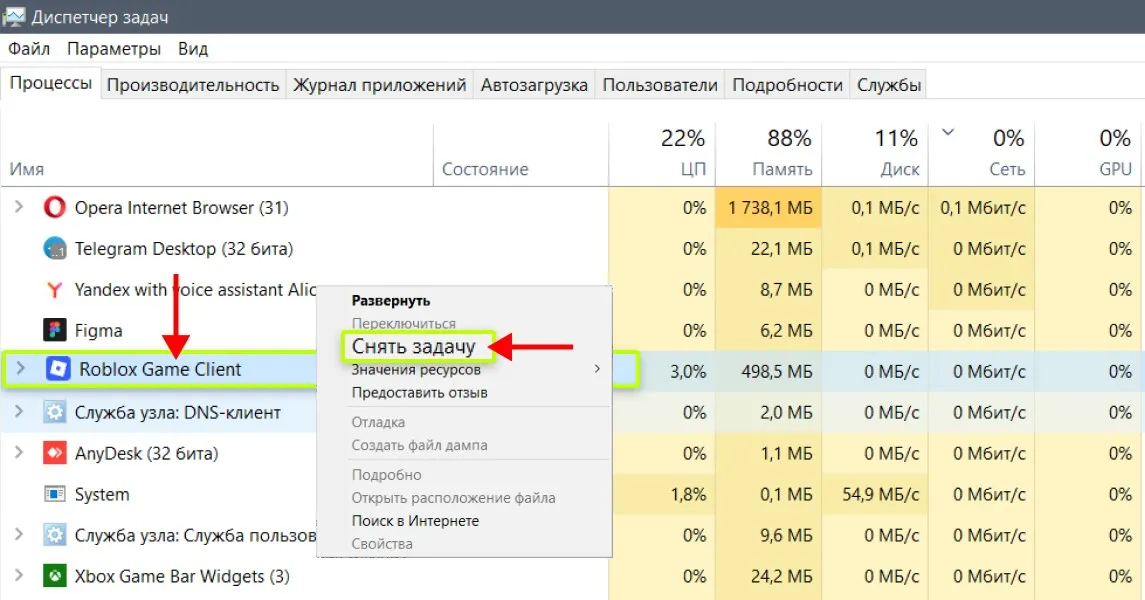Click the Figma process icon
Image resolution: width=1145 pixels, height=600 pixels.
(x=55, y=331)
